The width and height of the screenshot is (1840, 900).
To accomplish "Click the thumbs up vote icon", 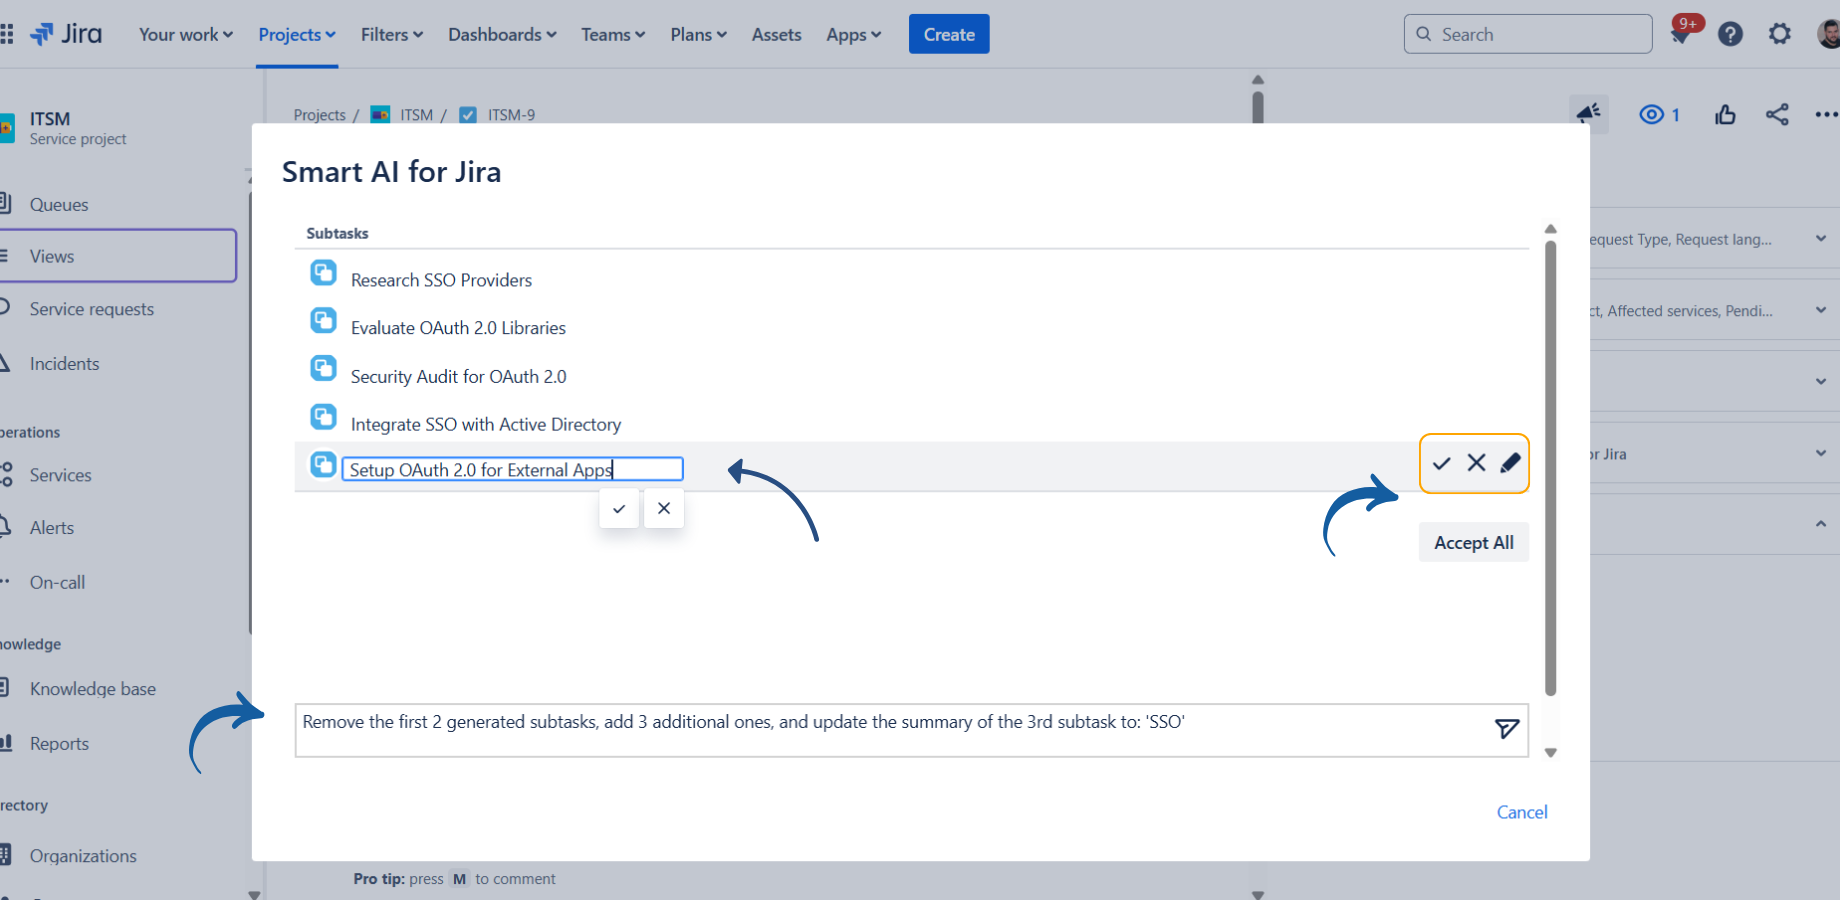I will 1725,115.
